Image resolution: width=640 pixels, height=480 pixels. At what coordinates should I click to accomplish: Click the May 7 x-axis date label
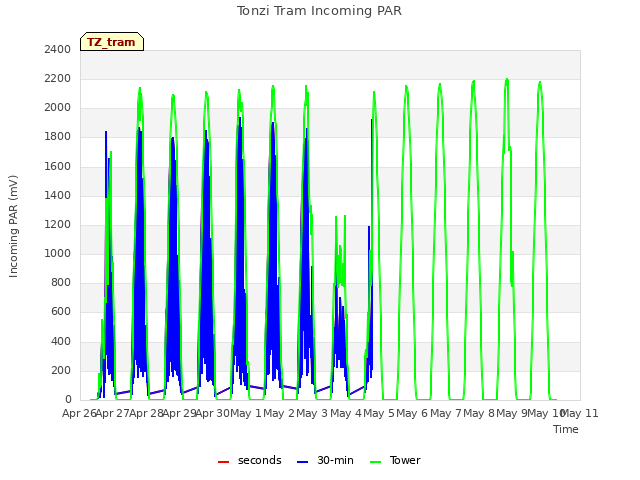coord(446,413)
